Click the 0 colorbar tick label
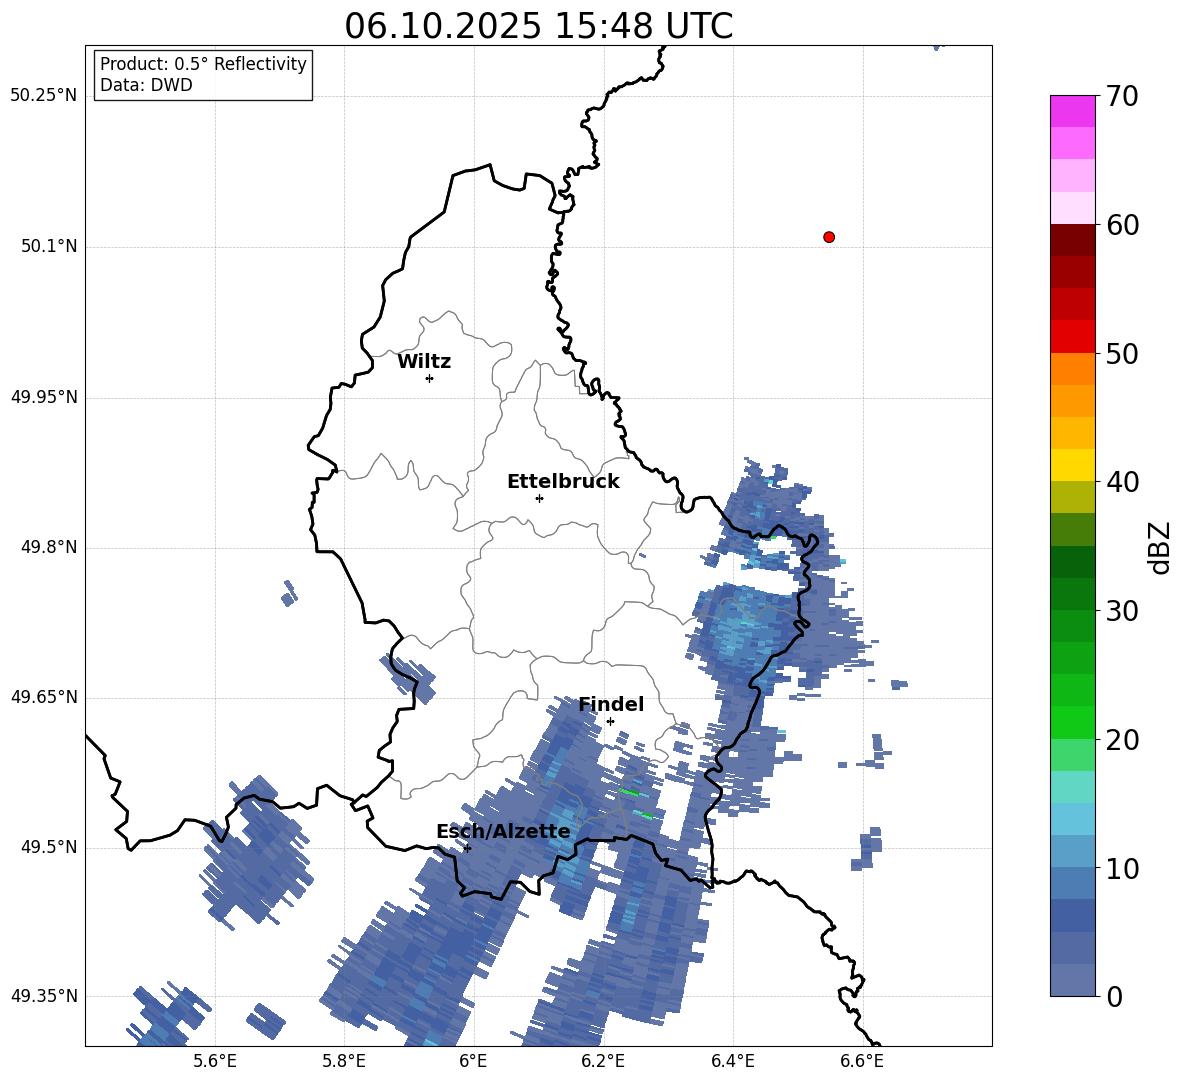The height and width of the screenshot is (1081, 1184). point(1114,996)
